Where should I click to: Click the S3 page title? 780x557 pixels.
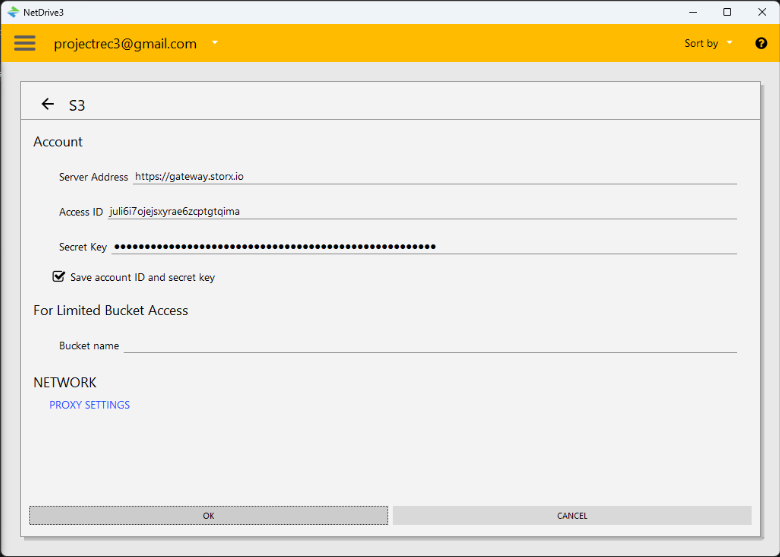tap(77, 105)
